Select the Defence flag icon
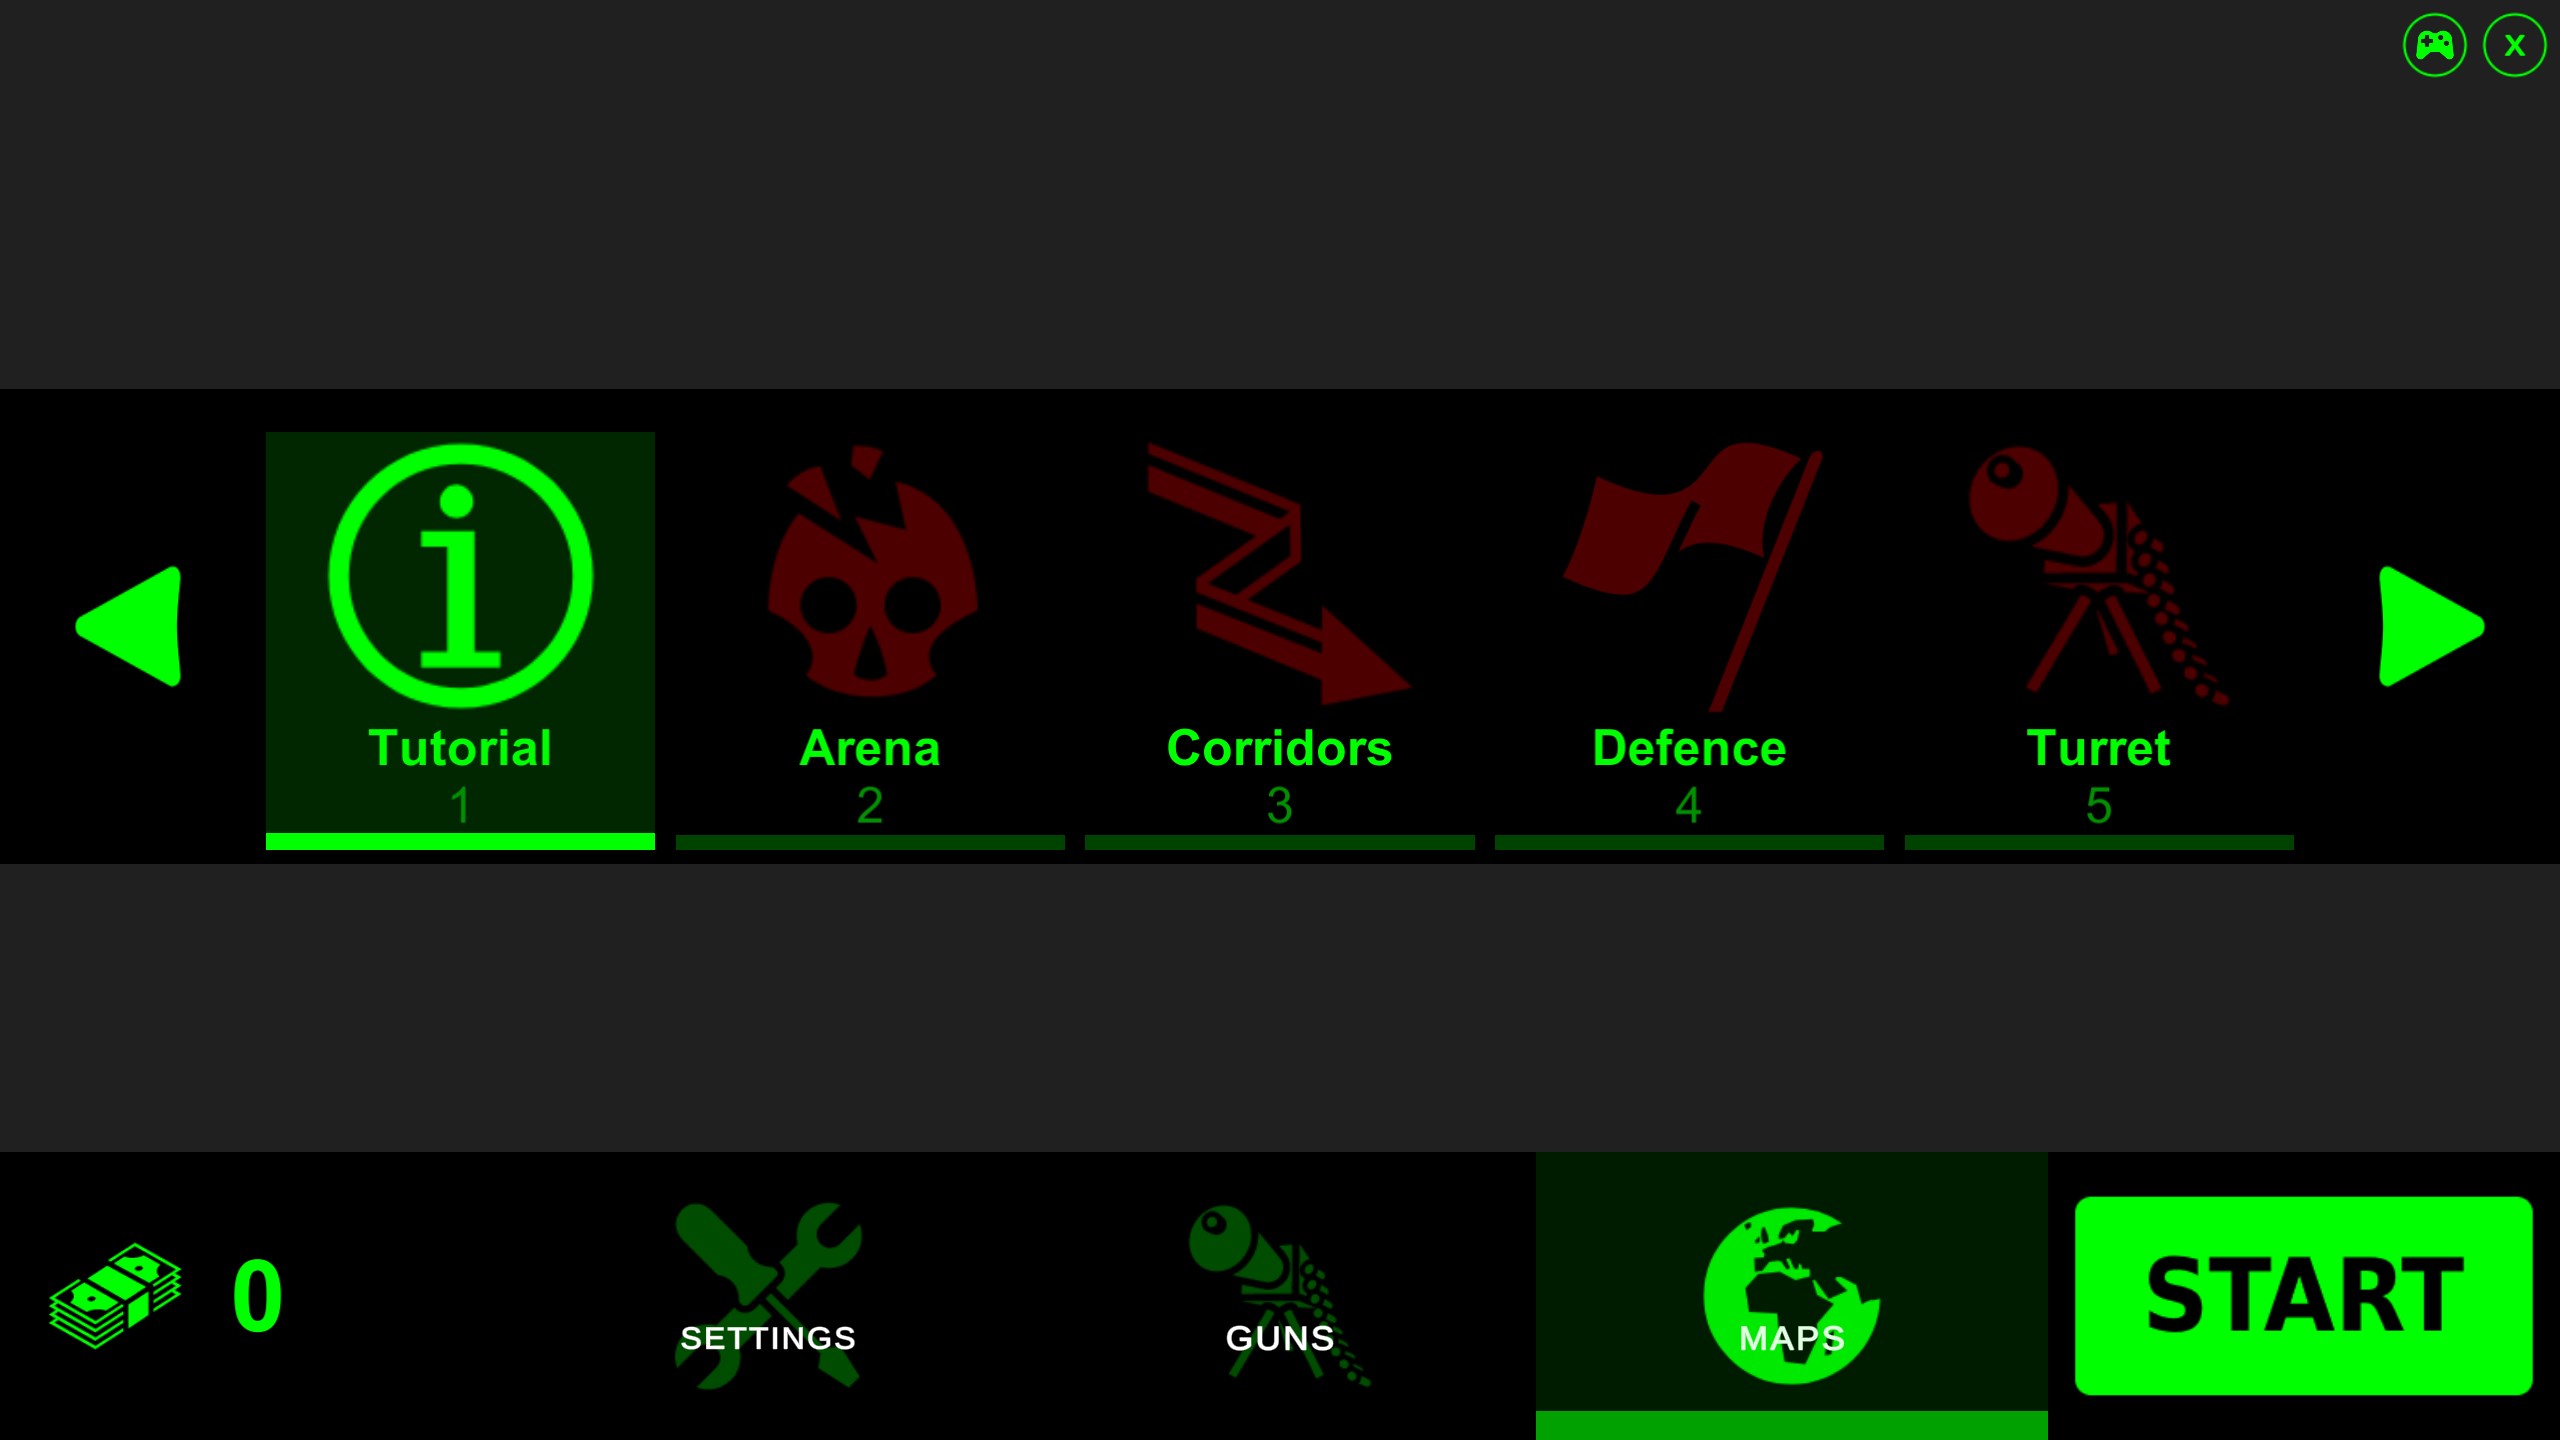 click(1692, 577)
